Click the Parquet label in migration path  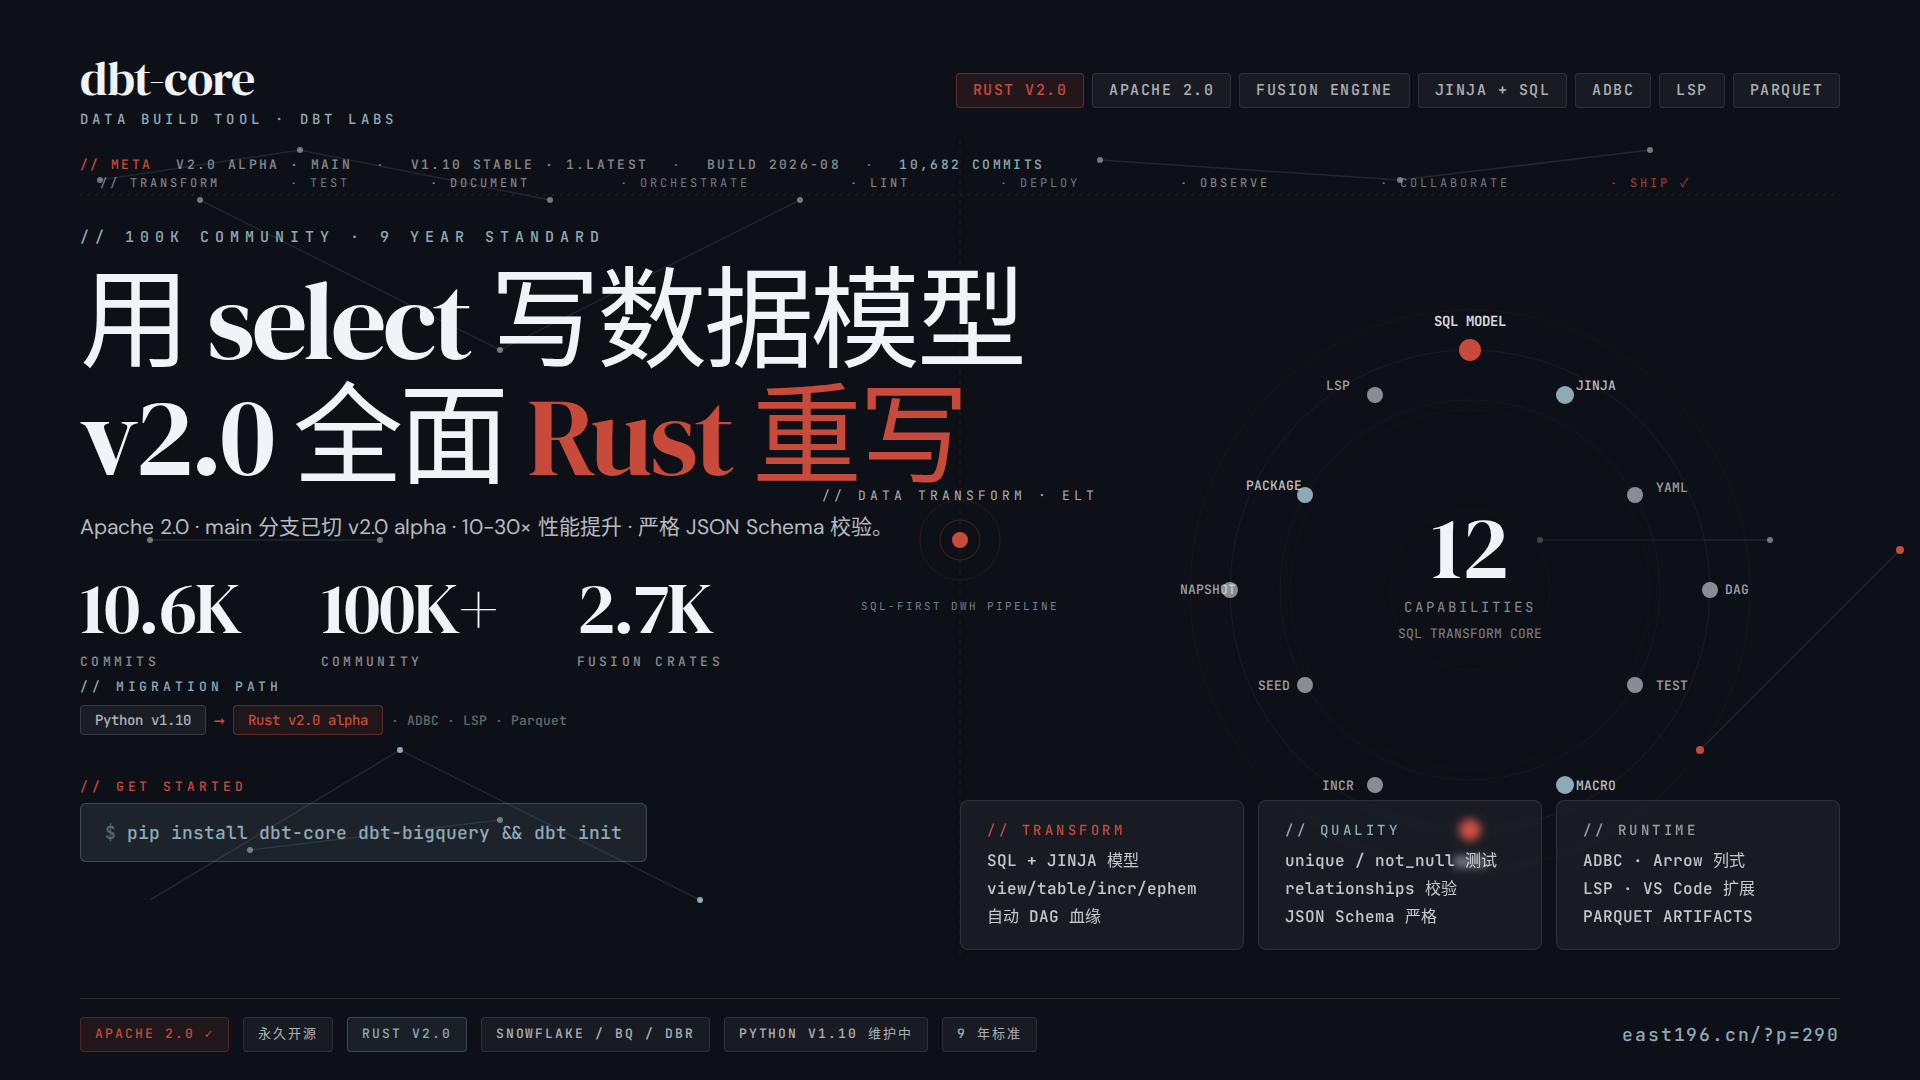pos(538,721)
